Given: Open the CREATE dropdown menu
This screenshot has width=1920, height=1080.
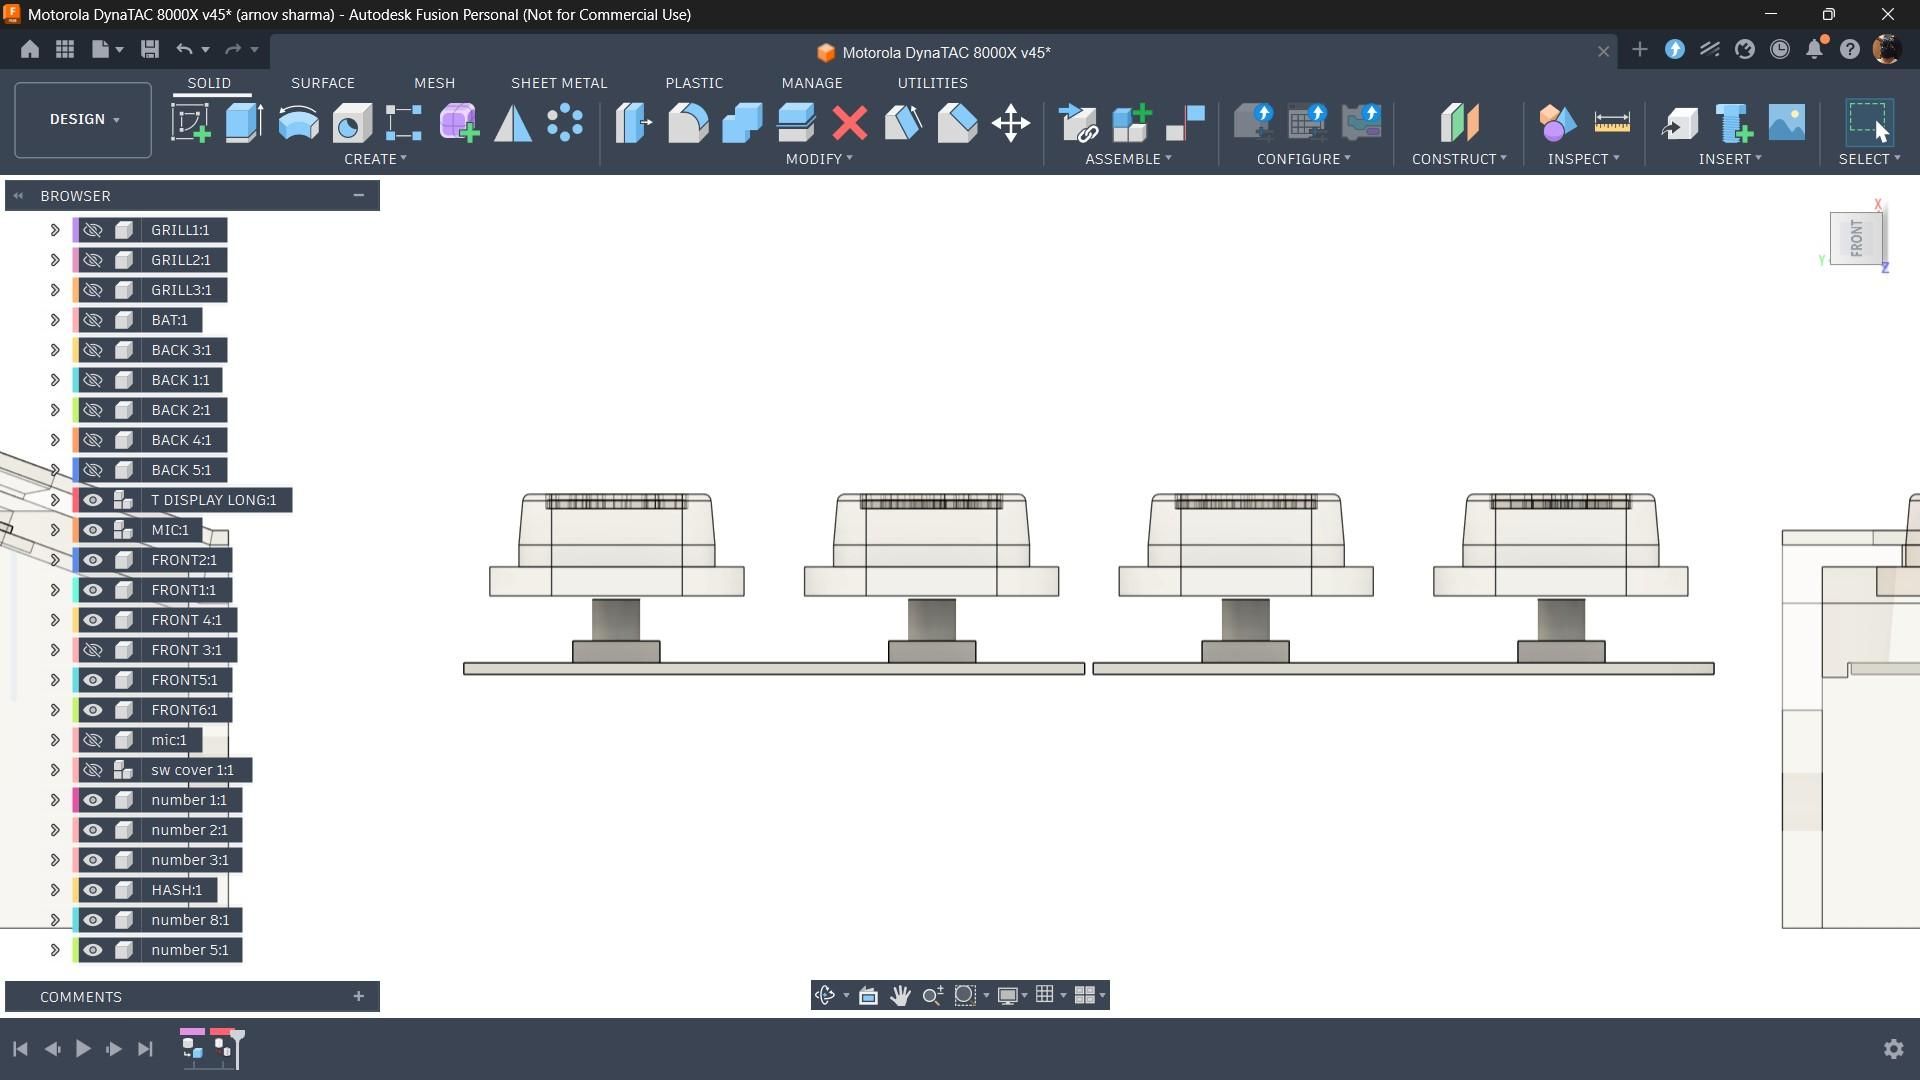Looking at the screenshot, I should coord(375,159).
